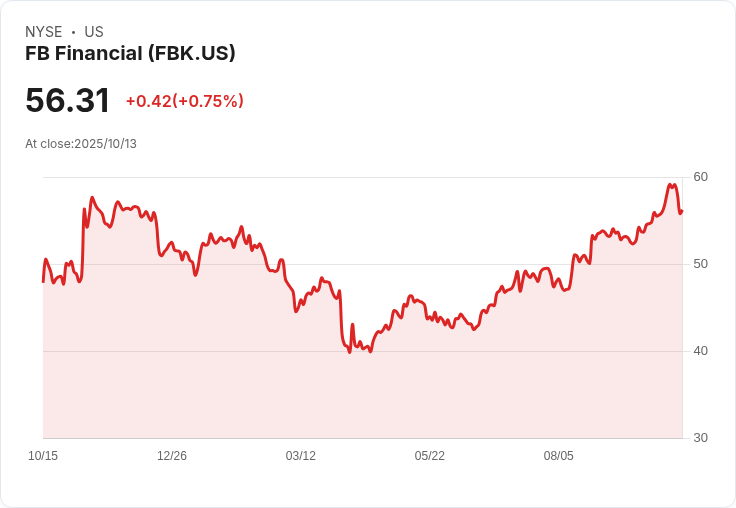Click the 40 y-axis price label
This screenshot has height=508, width=736.
click(x=700, y=351)
